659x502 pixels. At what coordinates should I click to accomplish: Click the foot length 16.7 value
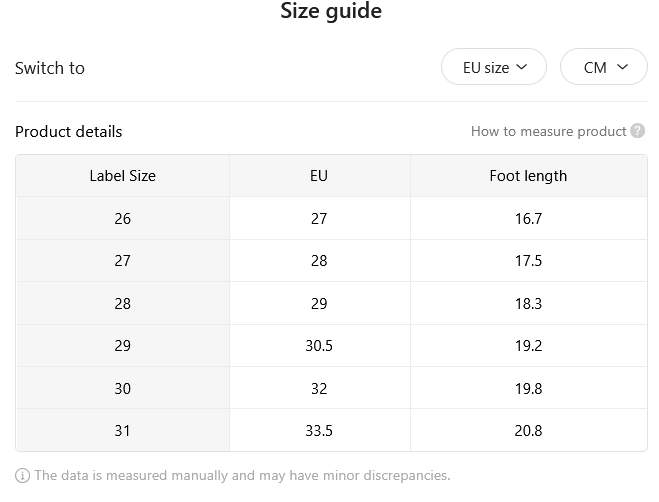tap(528, 219)
